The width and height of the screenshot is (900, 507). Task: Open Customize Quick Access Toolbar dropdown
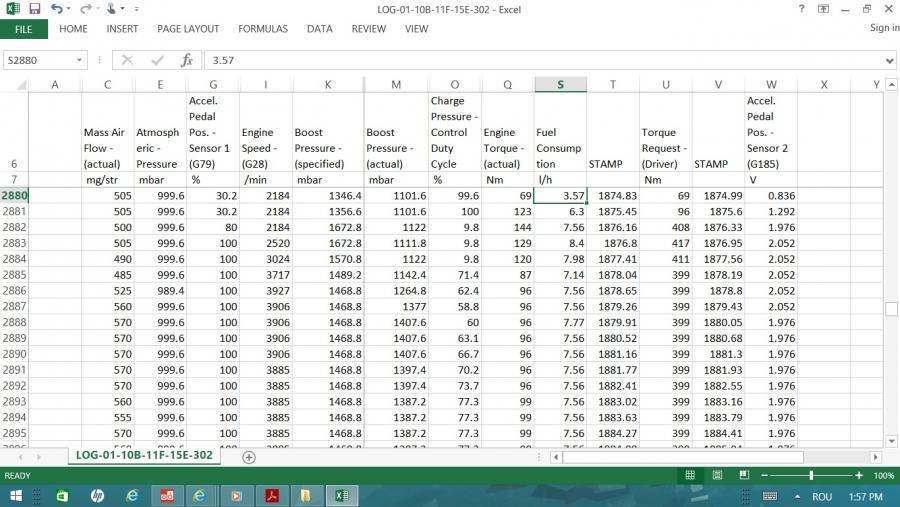[136, 9]
